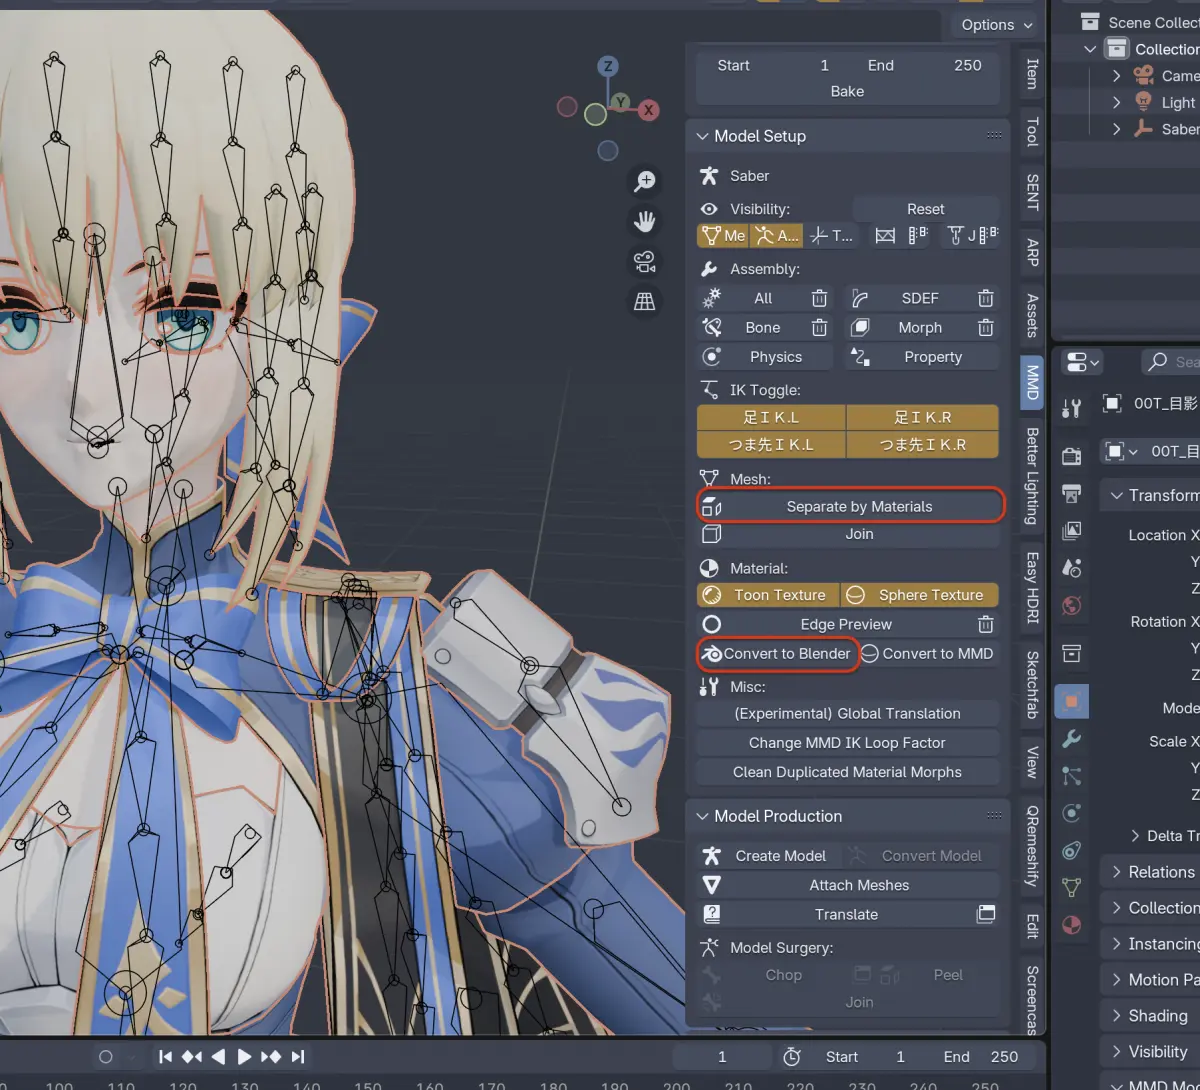Open the Object Constraints properties tab icon
The height and width of the screenshot is (1090, 1200).
click(x=1071, y=850)
